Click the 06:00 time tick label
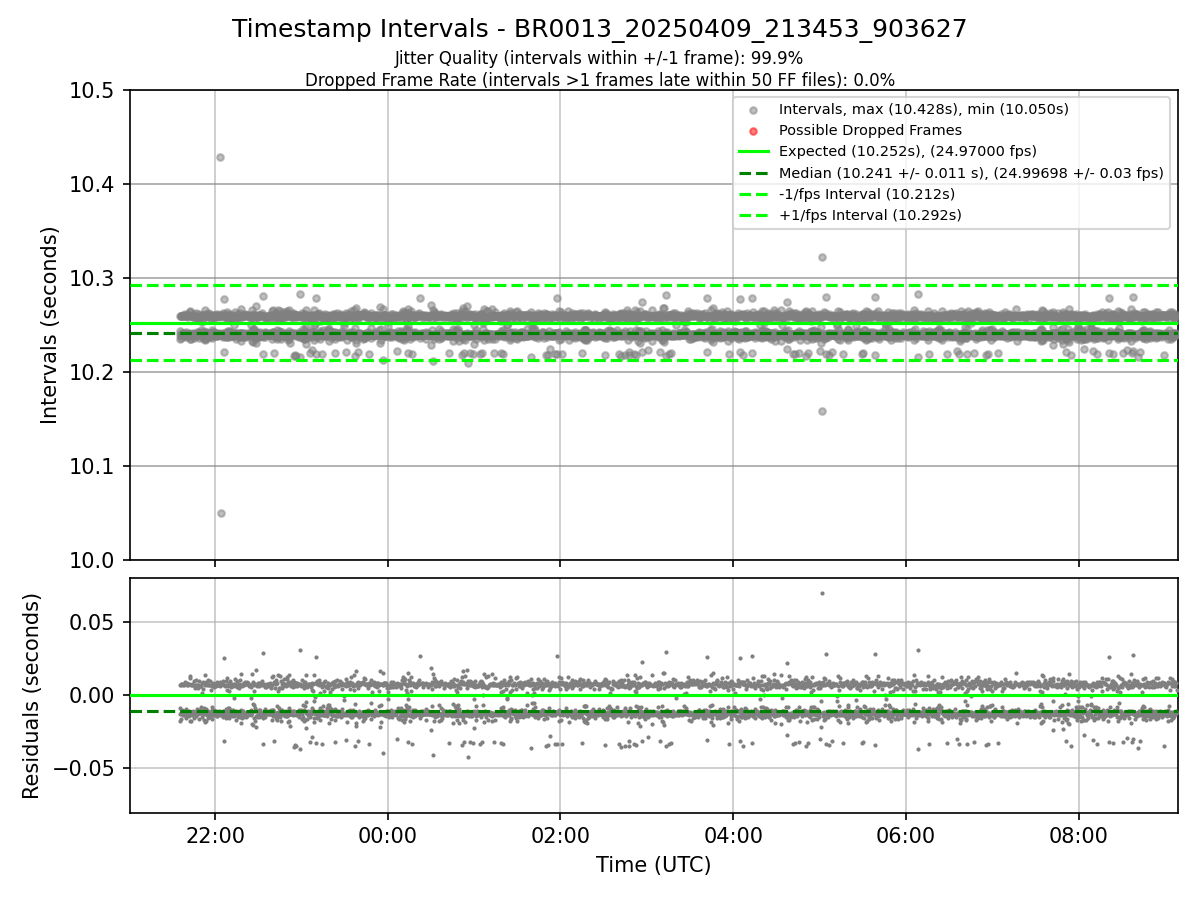The width and height of the screenshot is (1200, 900). [x=906, y=836]
